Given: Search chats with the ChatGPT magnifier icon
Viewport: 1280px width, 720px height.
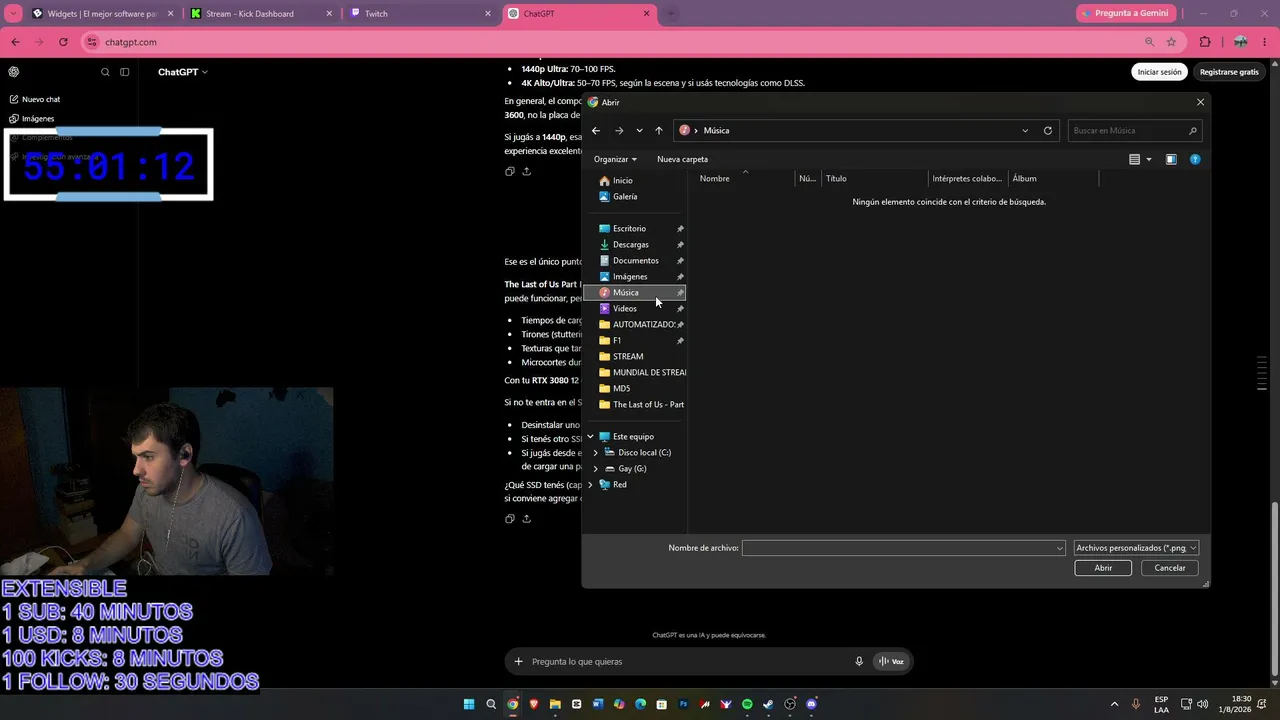Looking at the screenshot, I should tap(105, 72).
